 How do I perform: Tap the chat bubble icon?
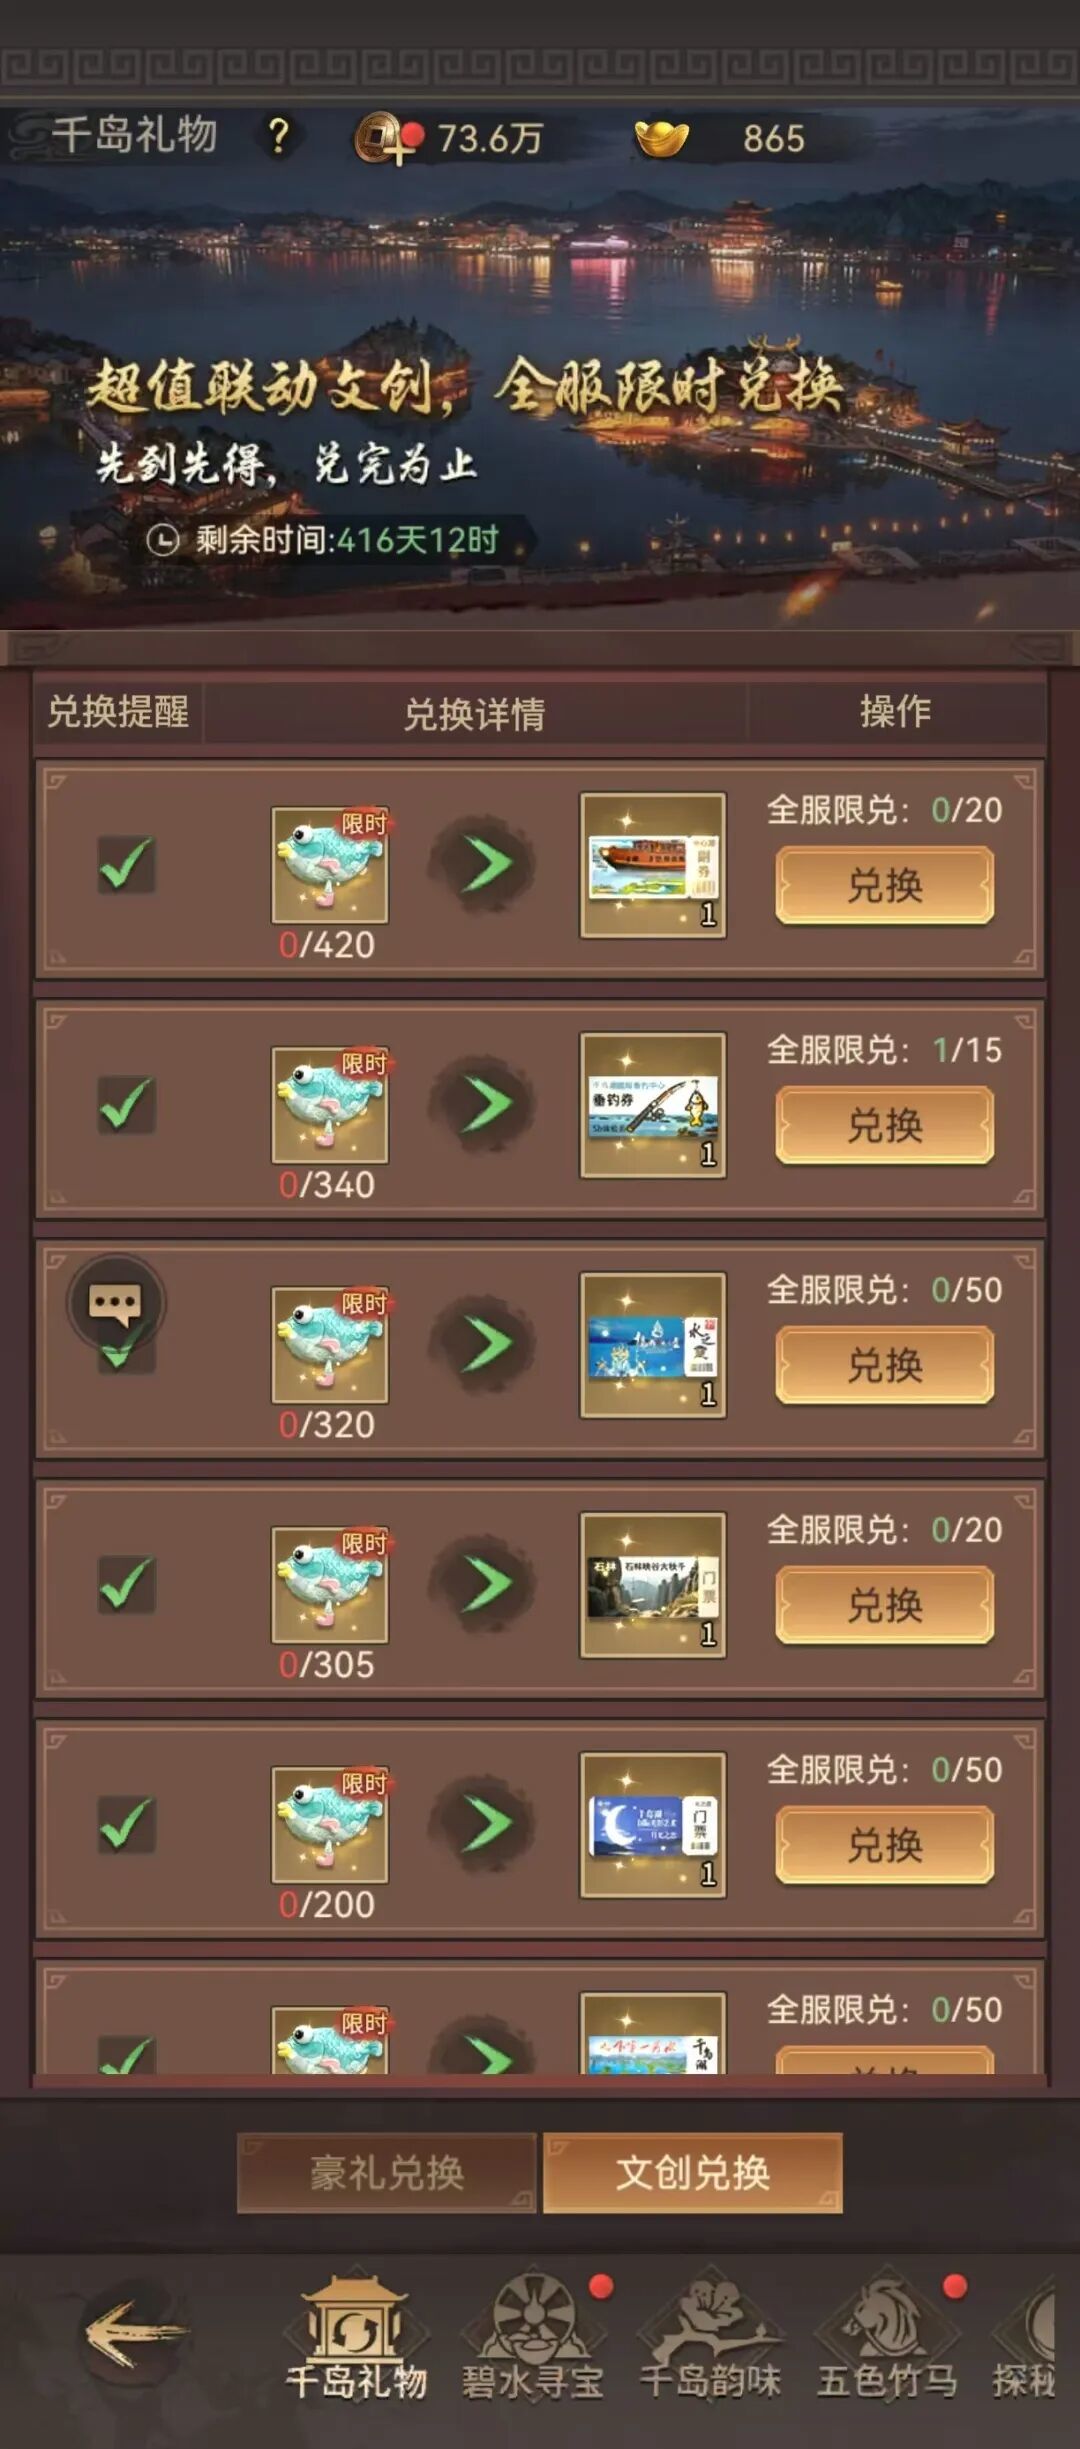click(x=115, y=1303)
